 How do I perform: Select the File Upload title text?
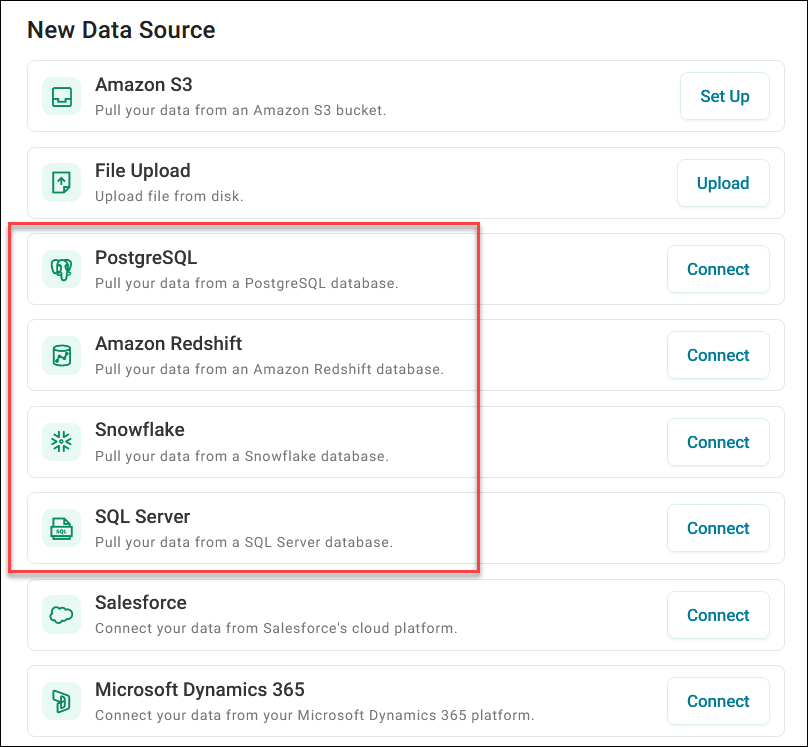(143, 171)
